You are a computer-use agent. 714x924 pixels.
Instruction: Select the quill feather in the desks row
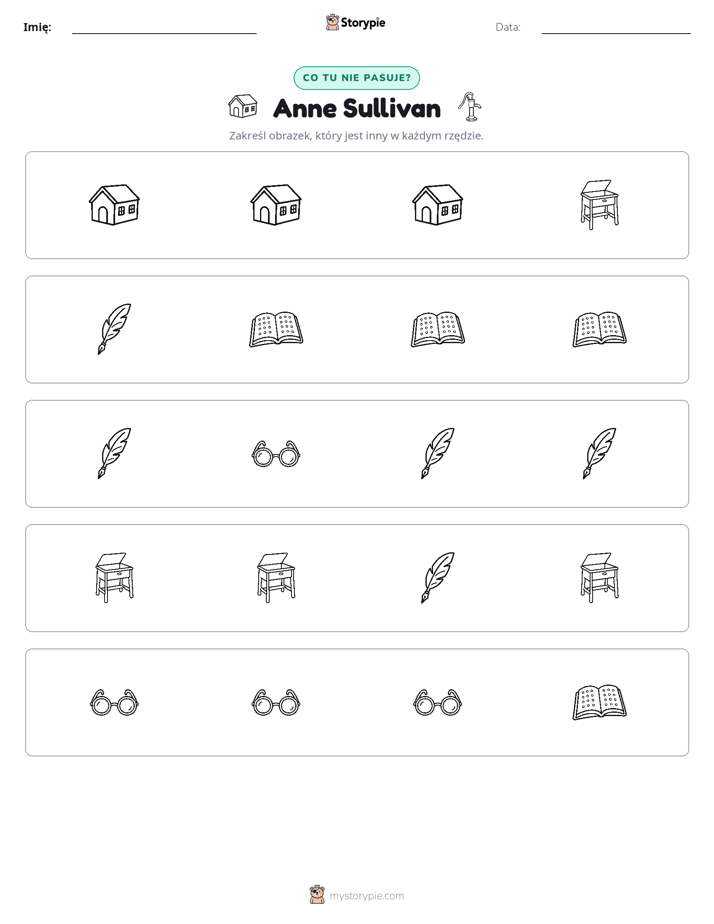438,578
